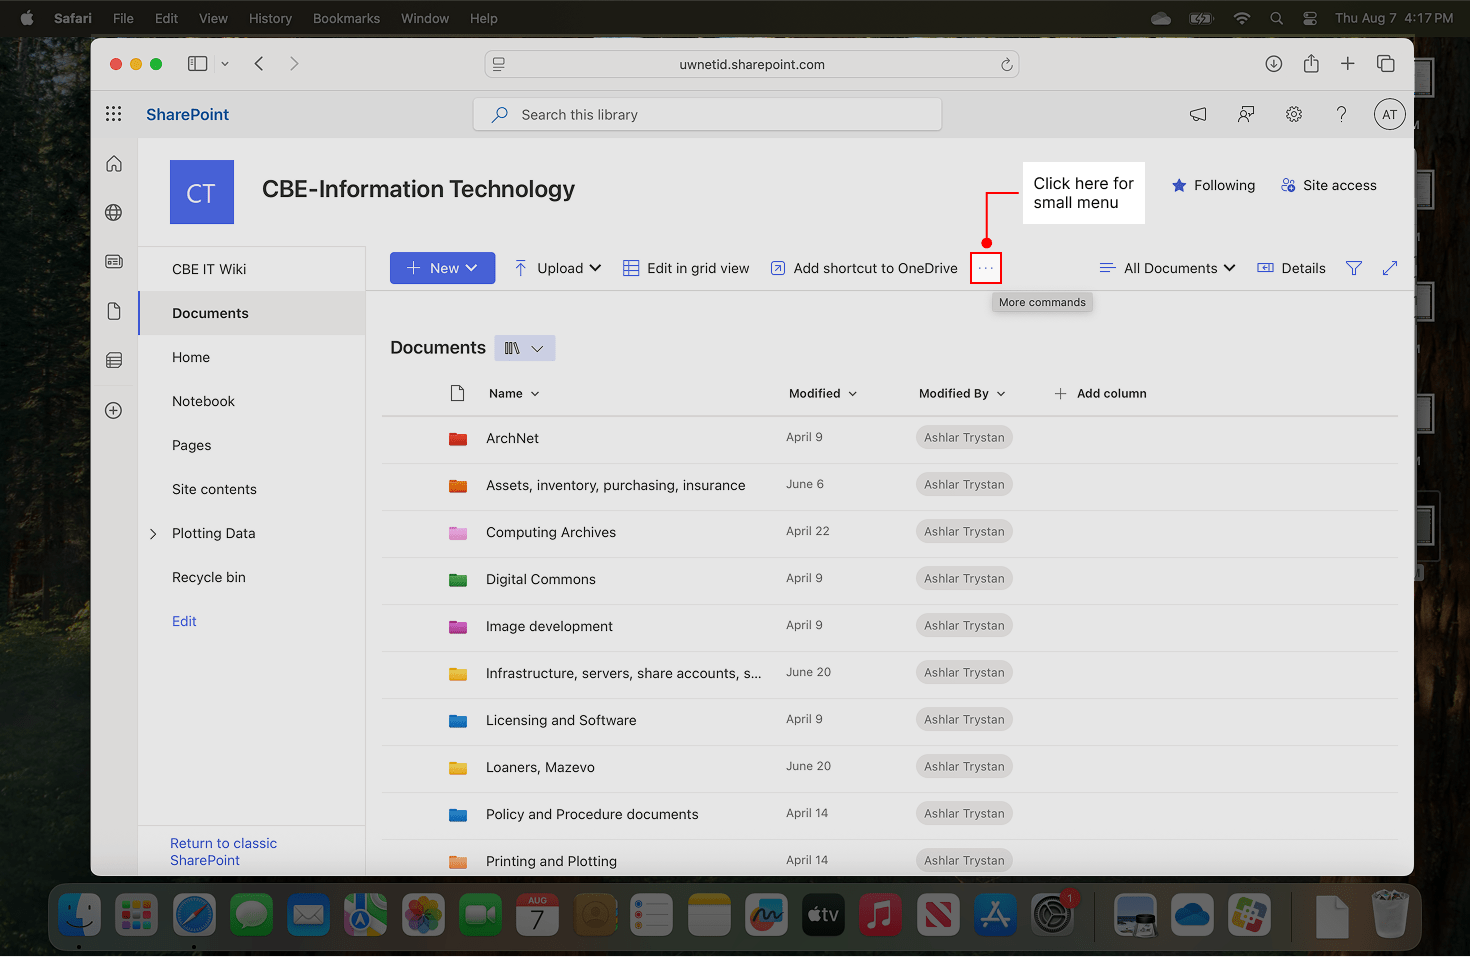Click the Create site plus icon
Viewport: 1470px width, 957px height.
[114, 410]
